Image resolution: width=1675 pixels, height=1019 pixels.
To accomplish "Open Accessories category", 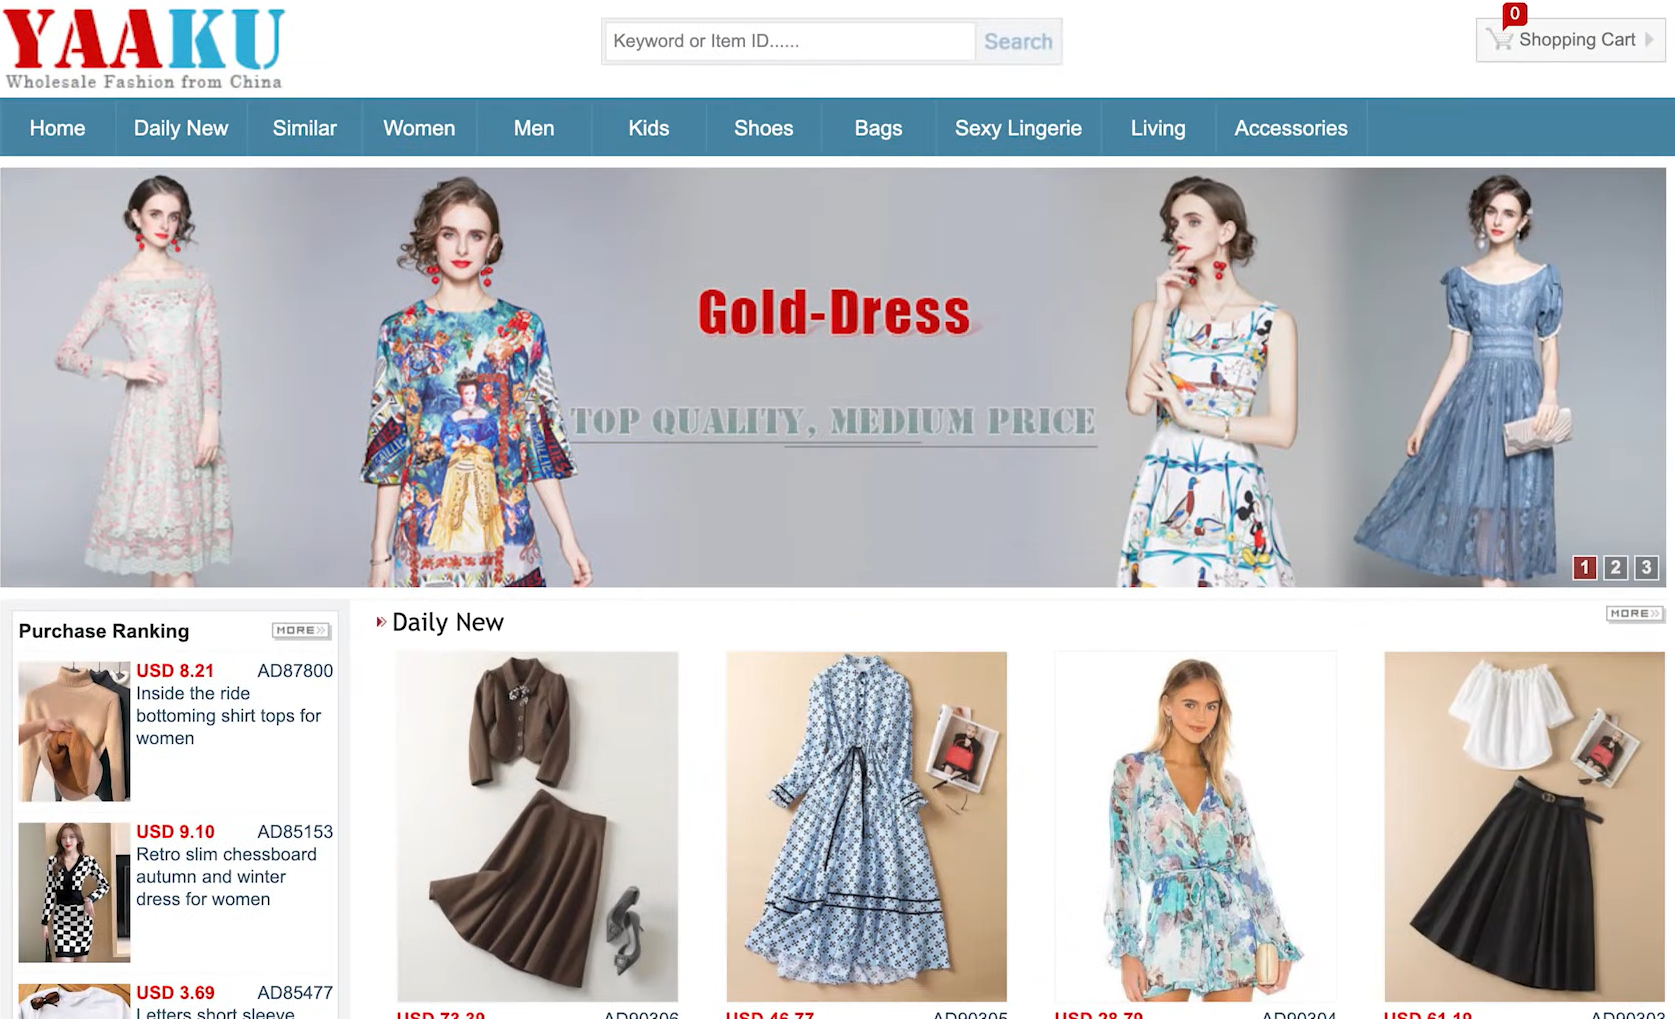I will click(1290, 128).
